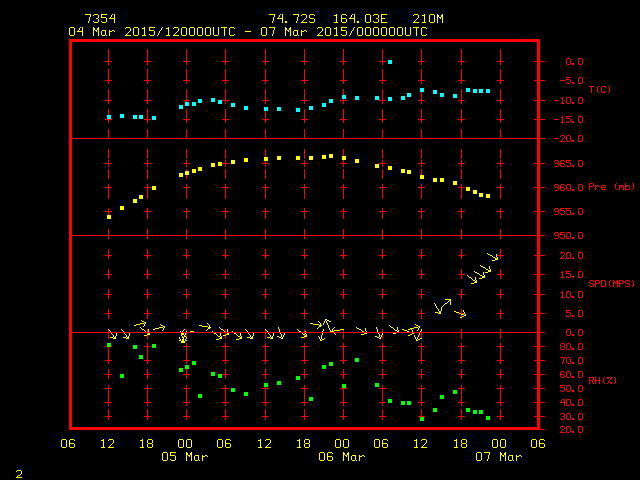640x480 pixels.
Task: Click the first yellow pressure data point
Action: pyautogui.click(x=109, y=216)
